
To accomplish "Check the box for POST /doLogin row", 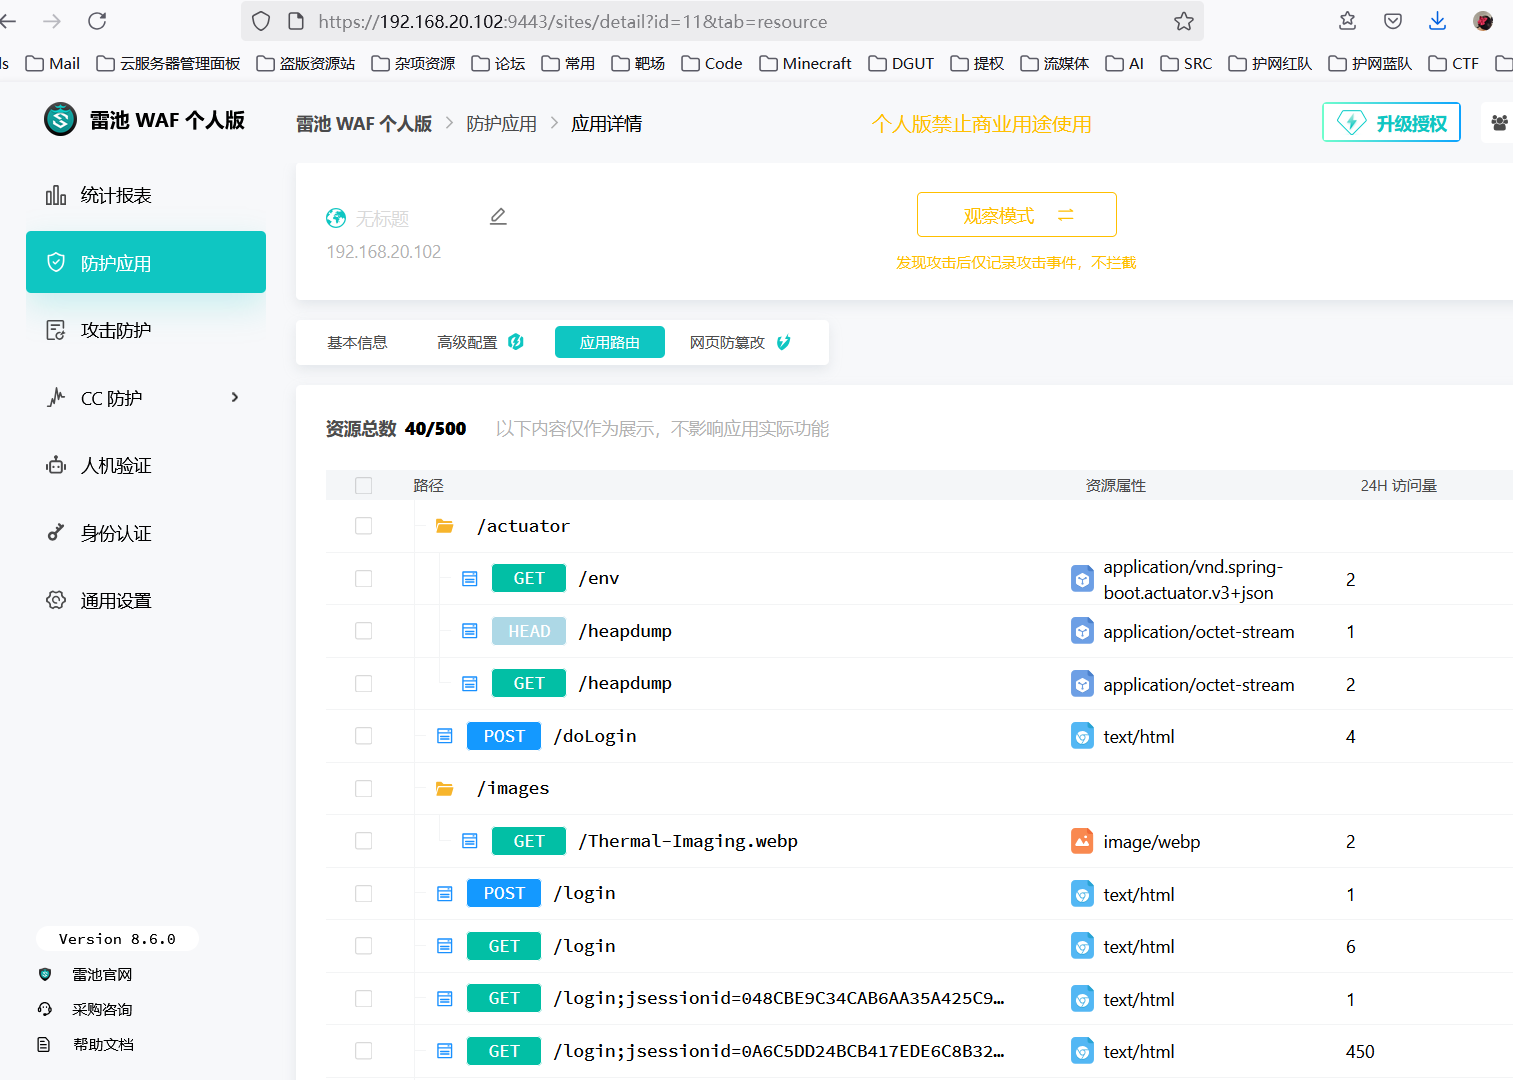I will (x=364, y=736).
